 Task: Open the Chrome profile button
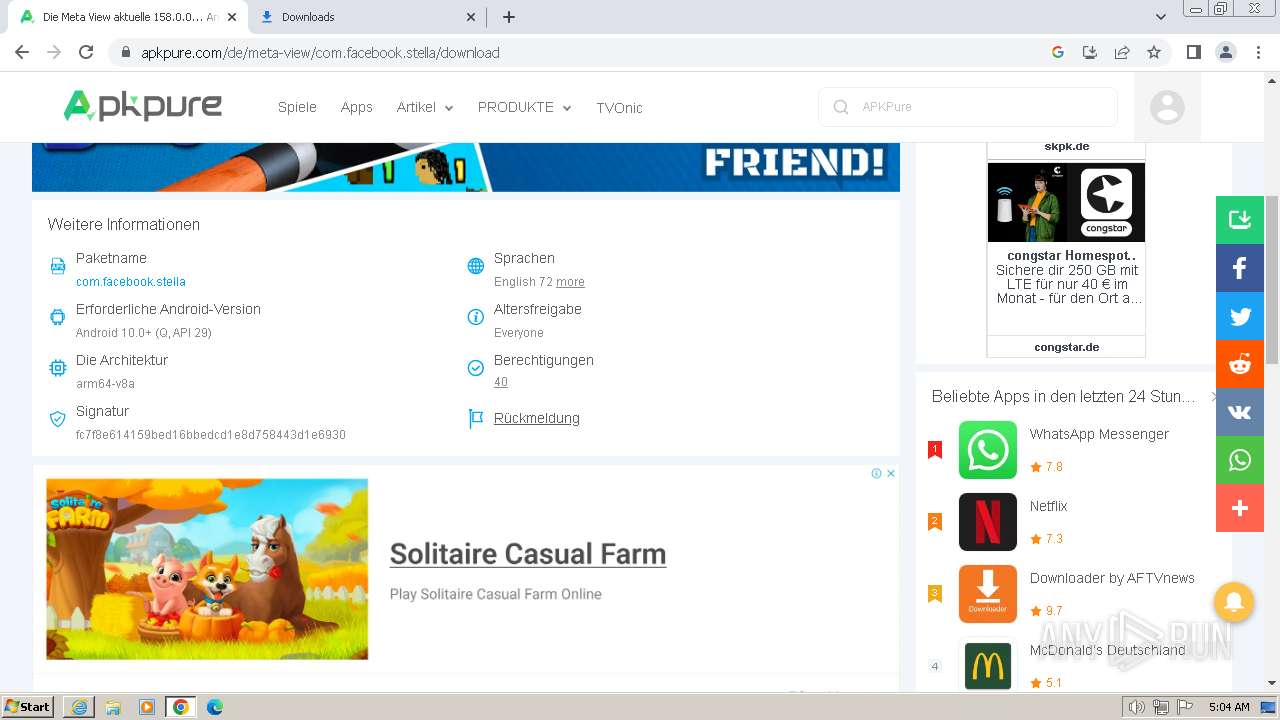tap(1225, 52)
